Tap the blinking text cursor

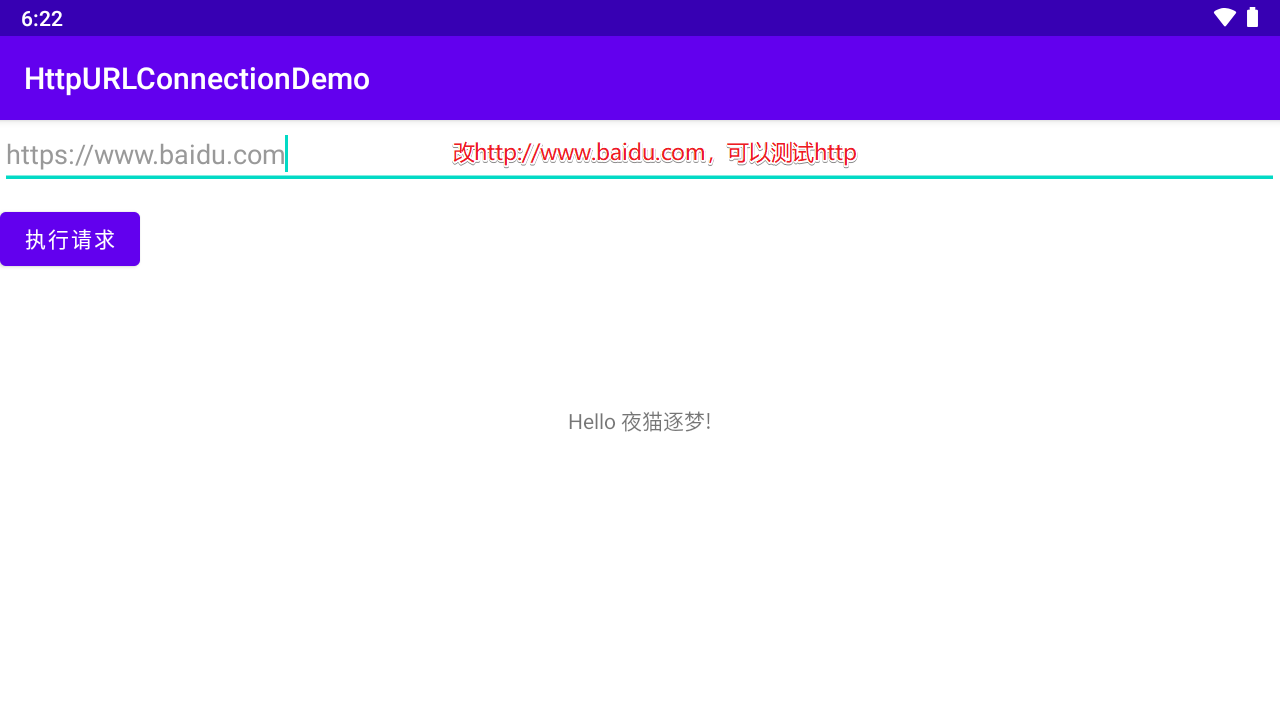(287, 153)
